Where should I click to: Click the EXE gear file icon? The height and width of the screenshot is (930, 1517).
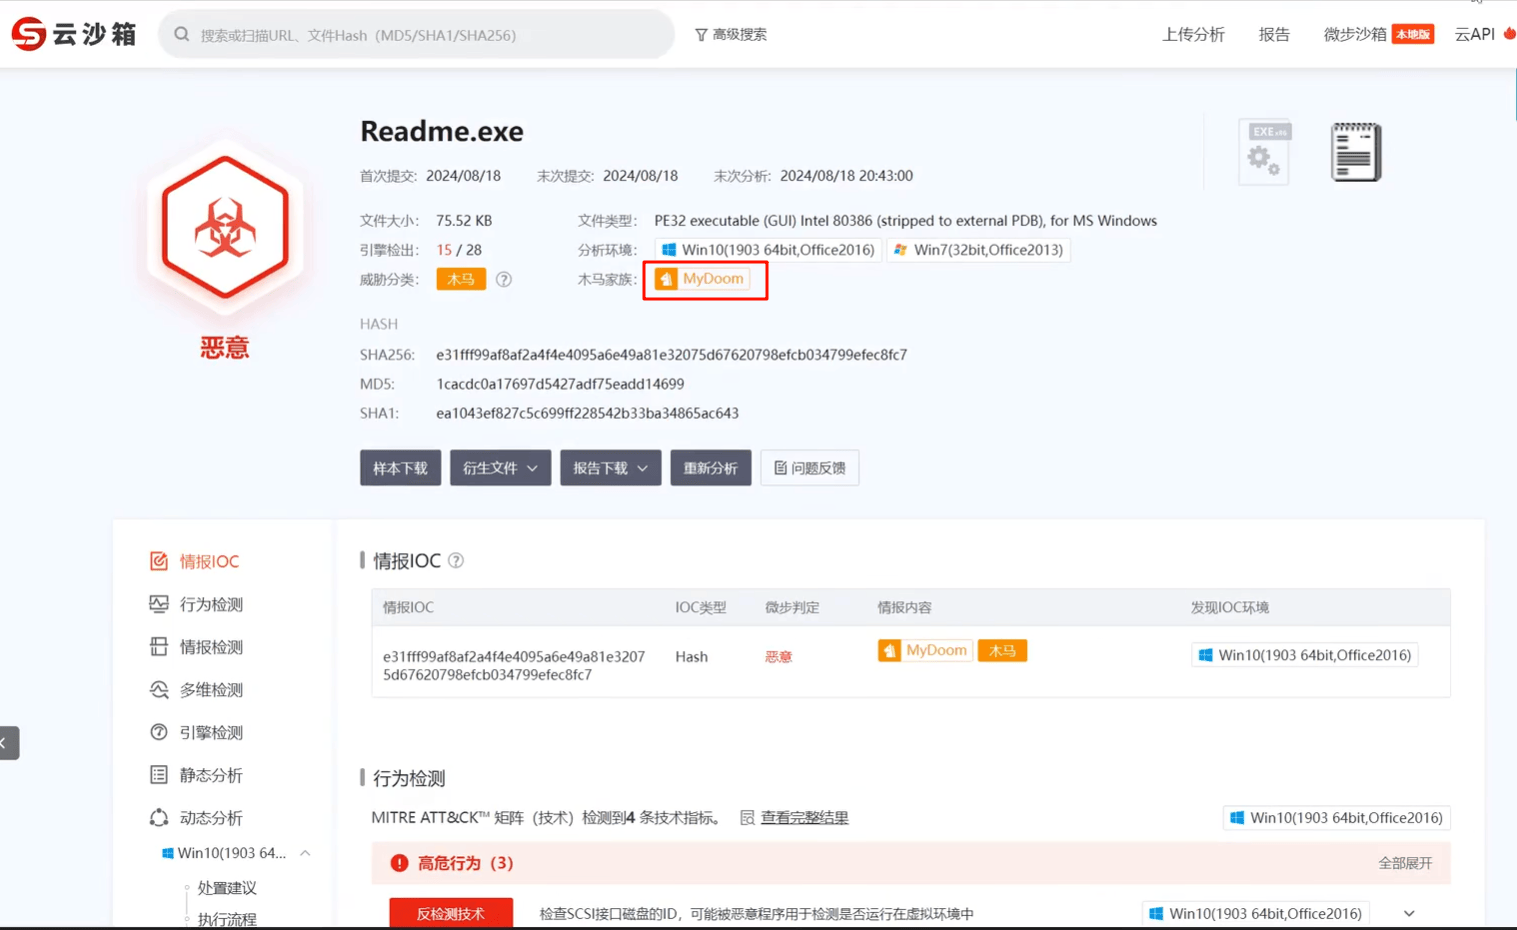tap(1265, 152)
